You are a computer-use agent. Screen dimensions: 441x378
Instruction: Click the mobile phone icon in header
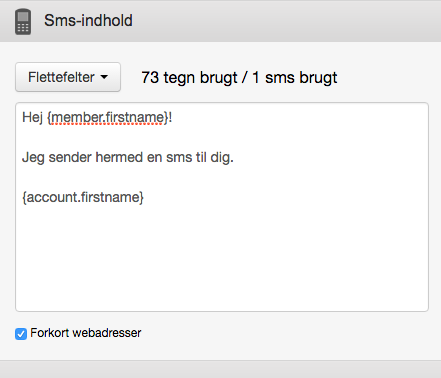[x=23, y=22]
